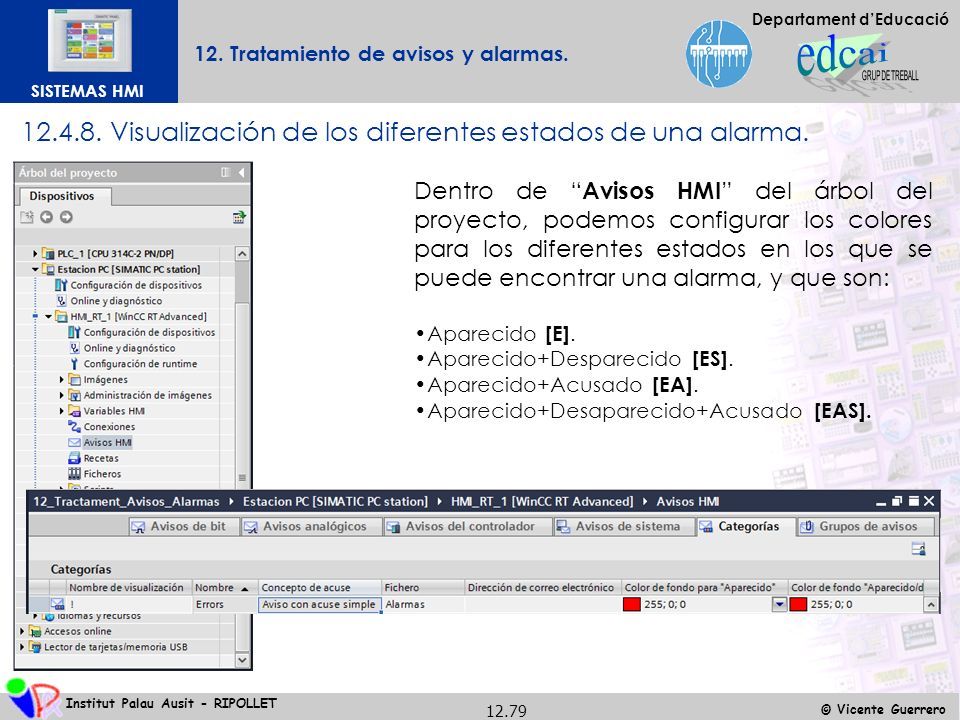This screenshot has width=960, height=720.
Task: Collapse the project tree panel with the arrow icon
Action: click(242, 173)
